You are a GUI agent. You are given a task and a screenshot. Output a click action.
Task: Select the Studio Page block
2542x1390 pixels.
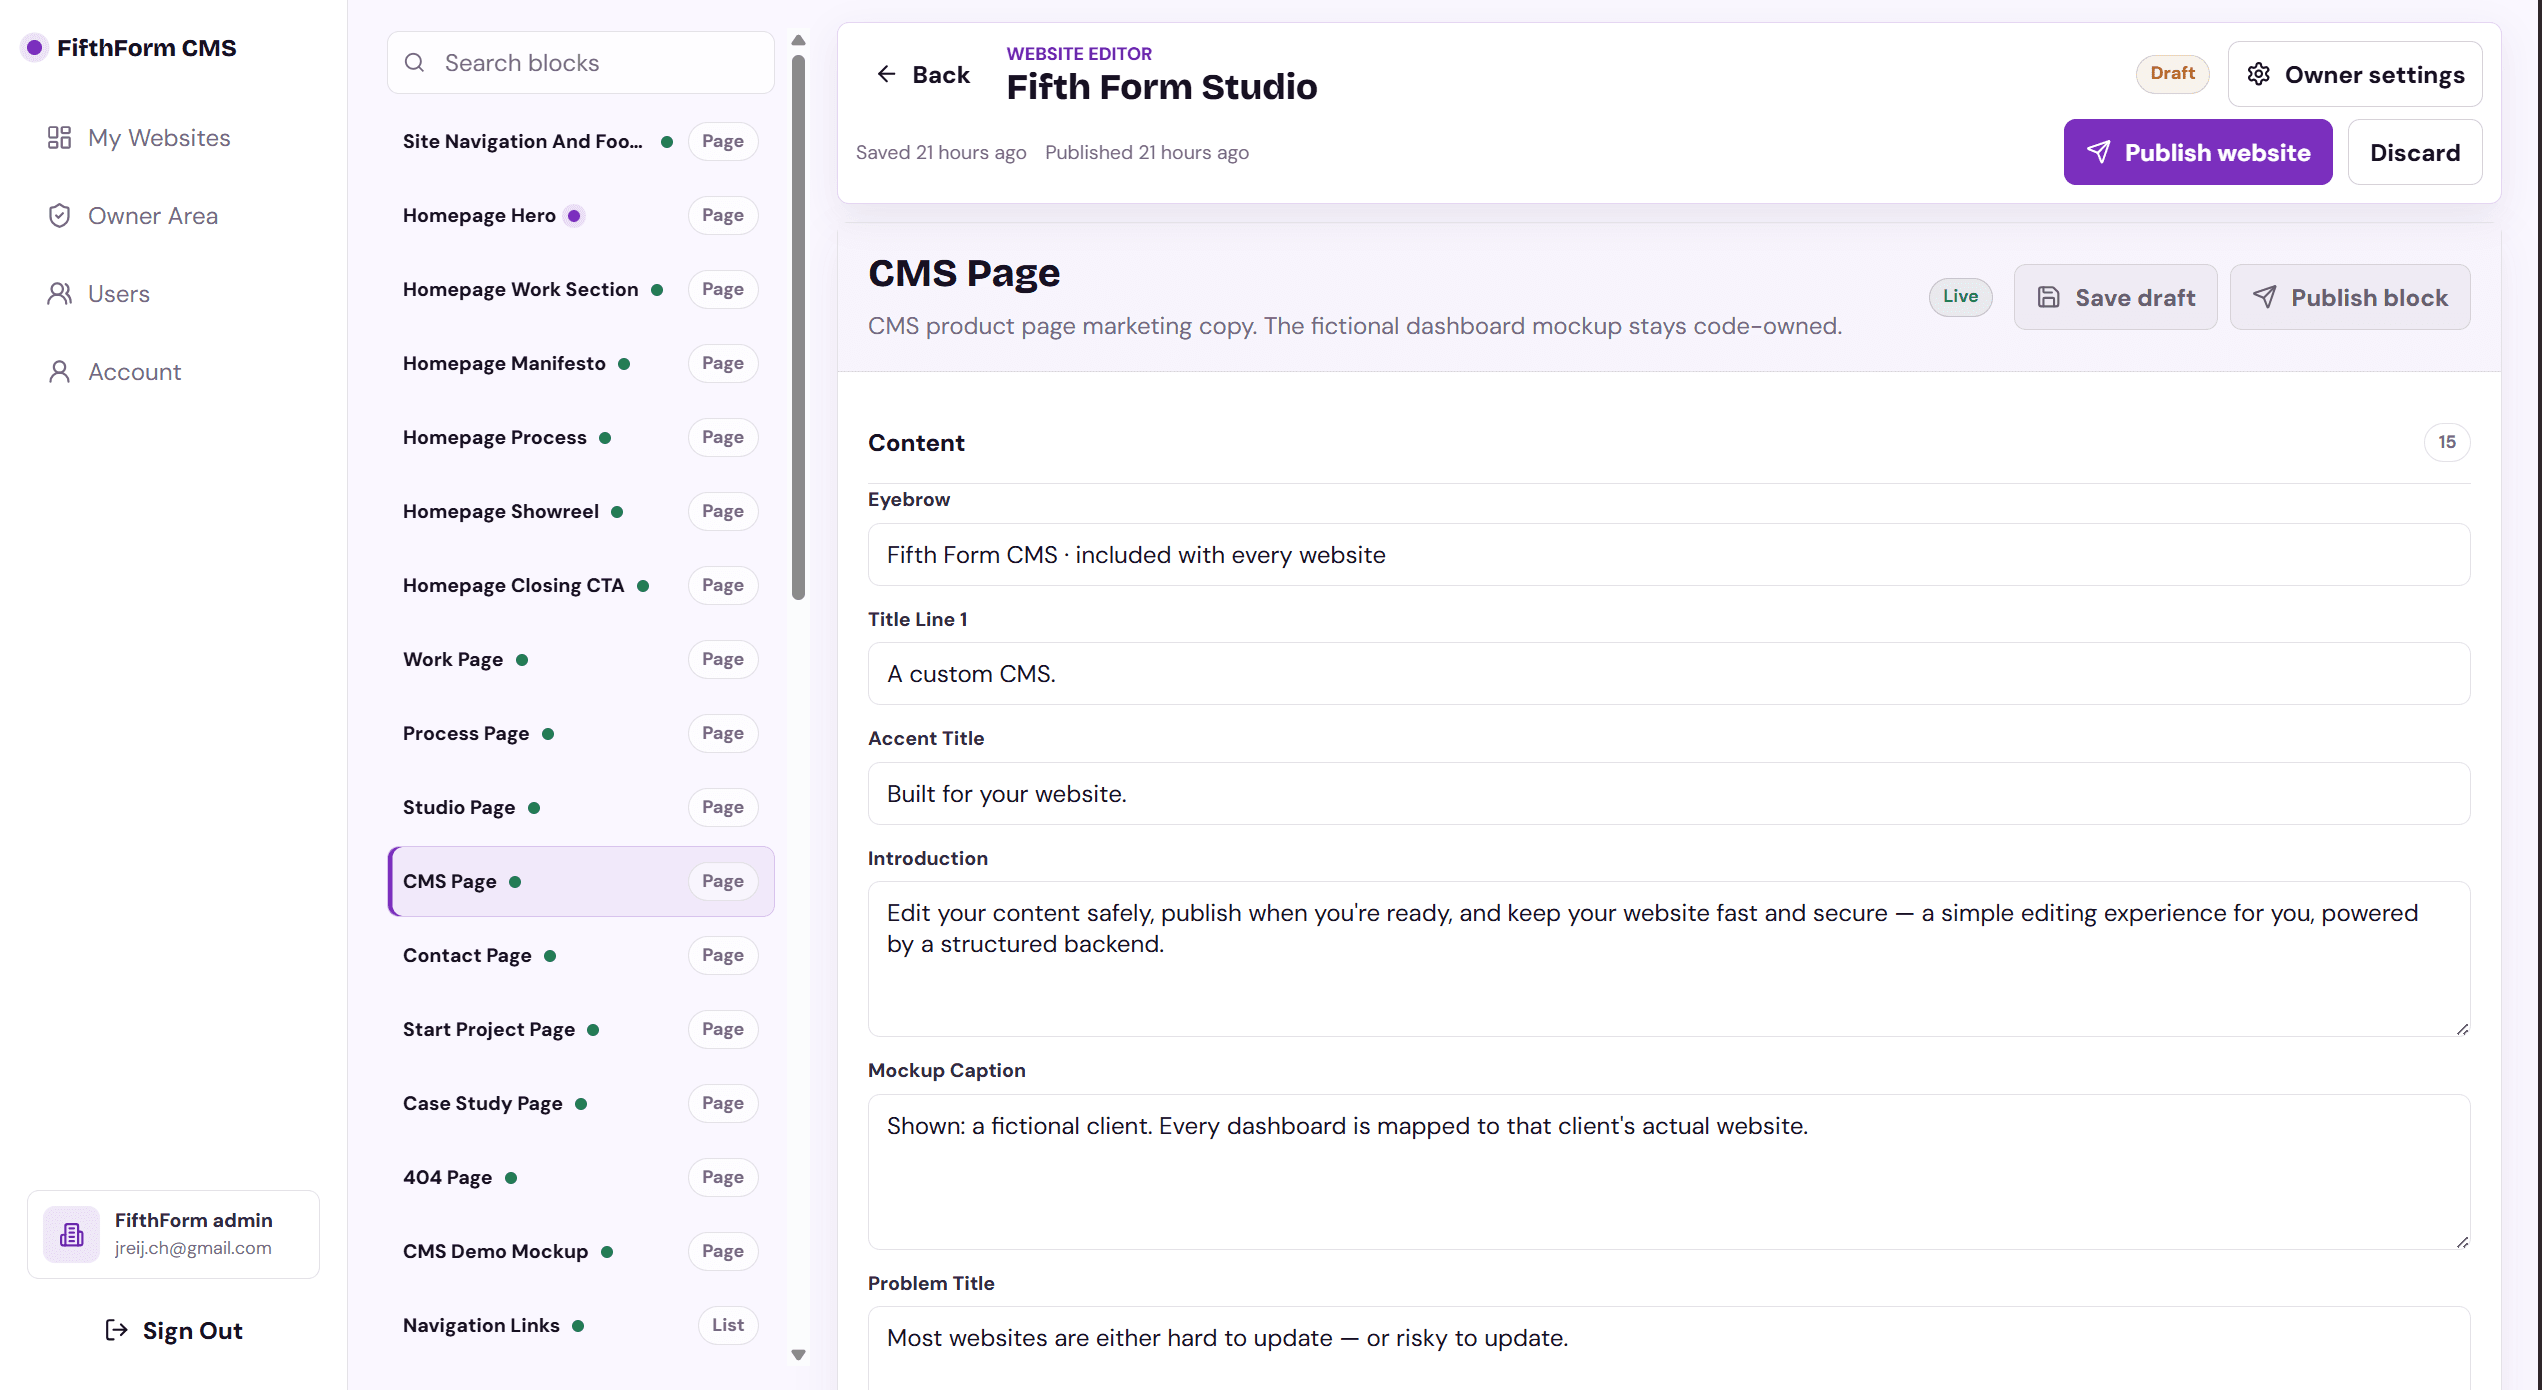pyautogui.click(x=581, y=808)
